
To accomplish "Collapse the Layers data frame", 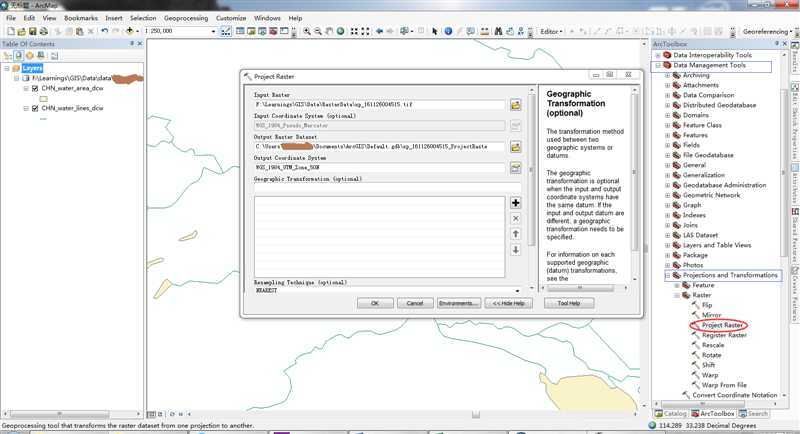I will tap(7, 68).
